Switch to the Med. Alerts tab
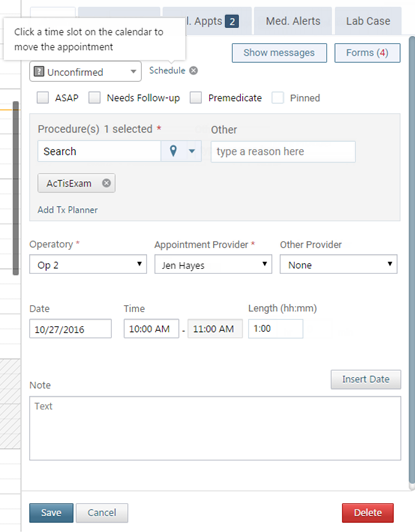 (293, 21)
